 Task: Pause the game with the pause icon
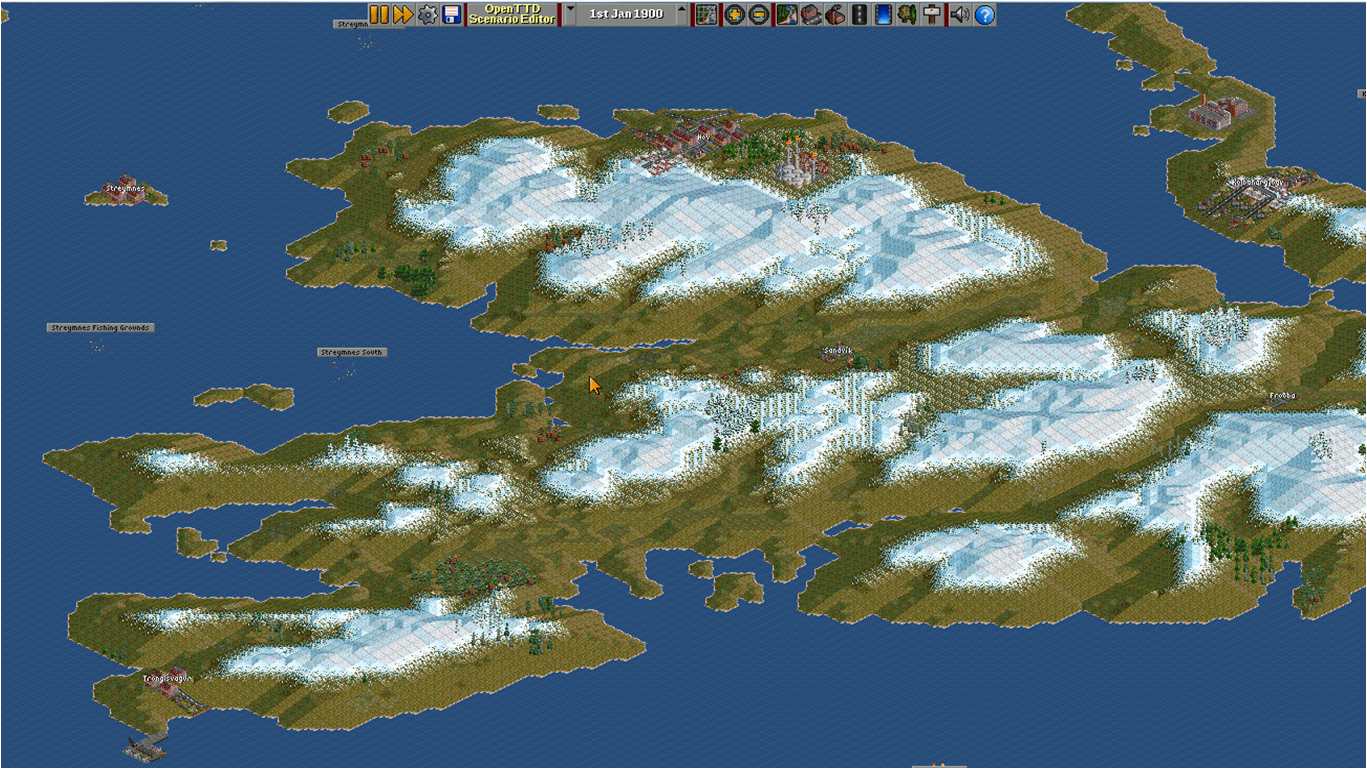pos(379,14)
